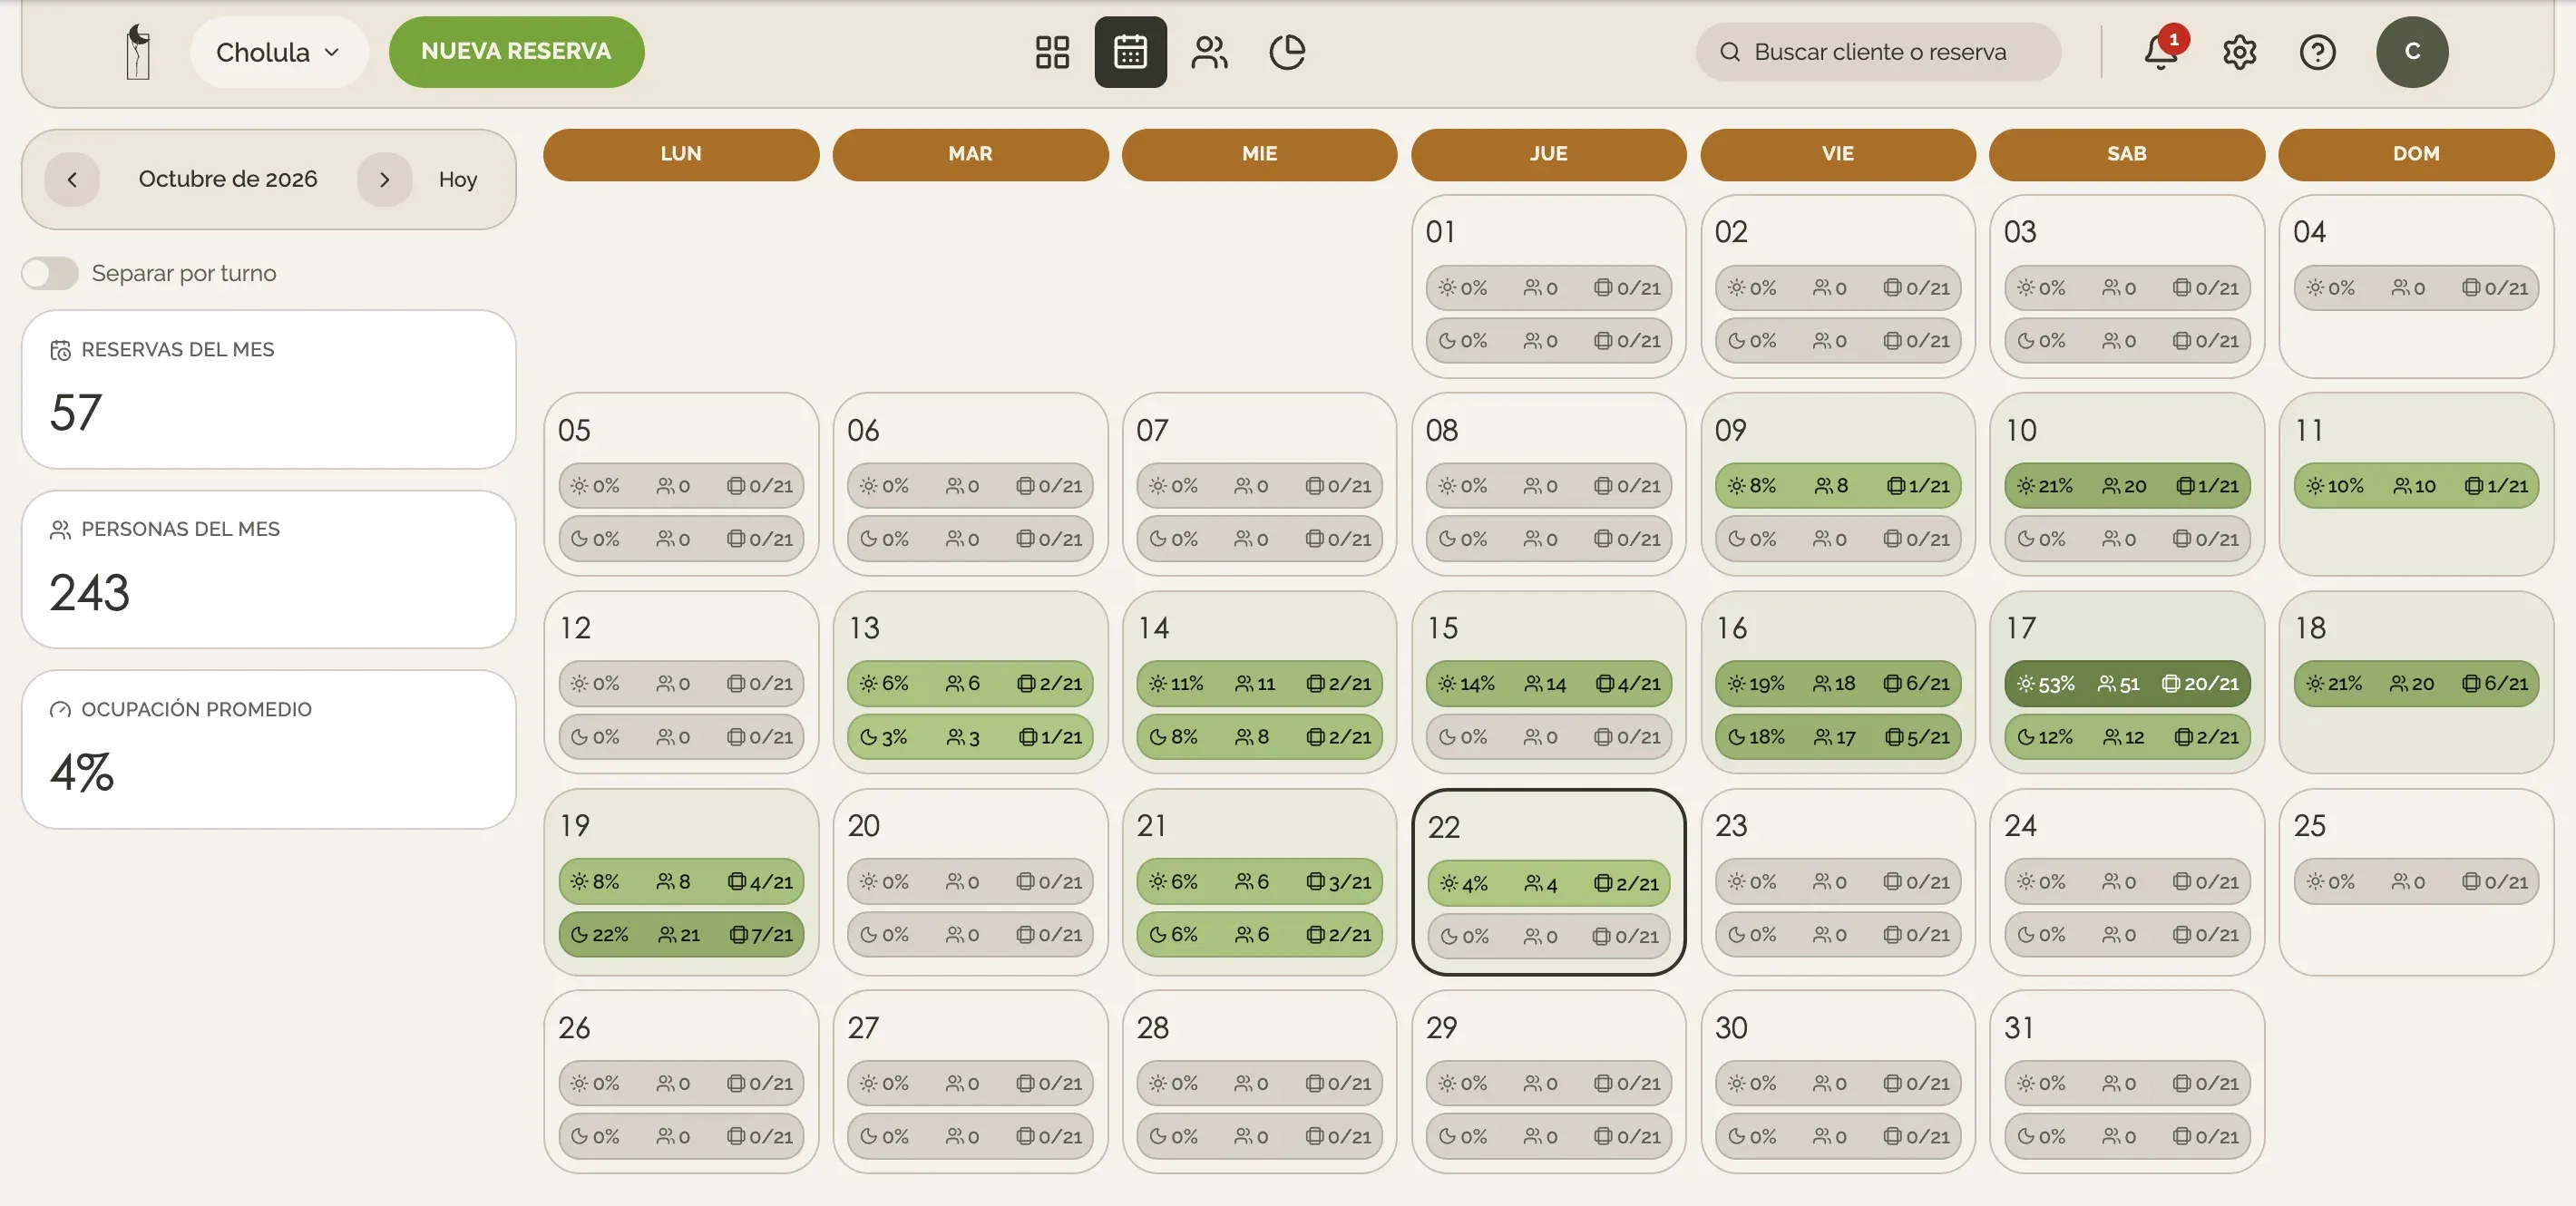Open day 18 daytime shift 6/21 row
Screen dimensions: 2576x1206
[x=2416, y=684]
